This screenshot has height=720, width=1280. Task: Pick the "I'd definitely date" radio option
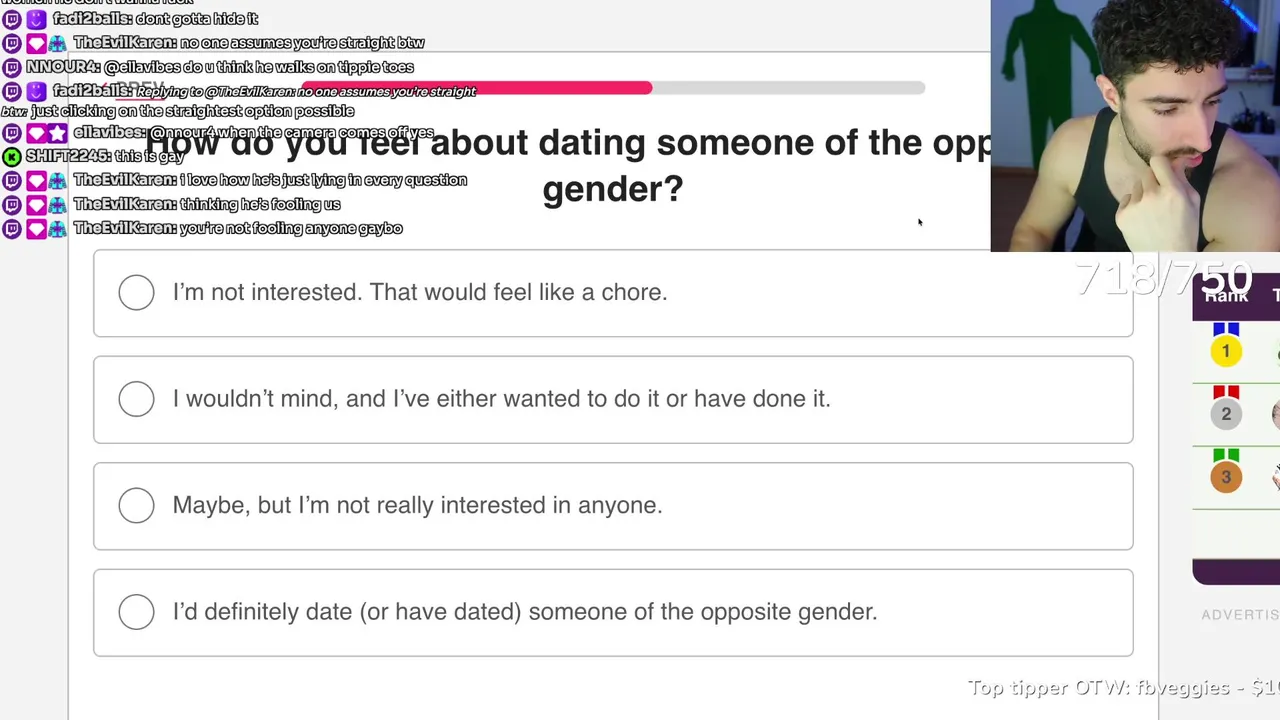136,612
